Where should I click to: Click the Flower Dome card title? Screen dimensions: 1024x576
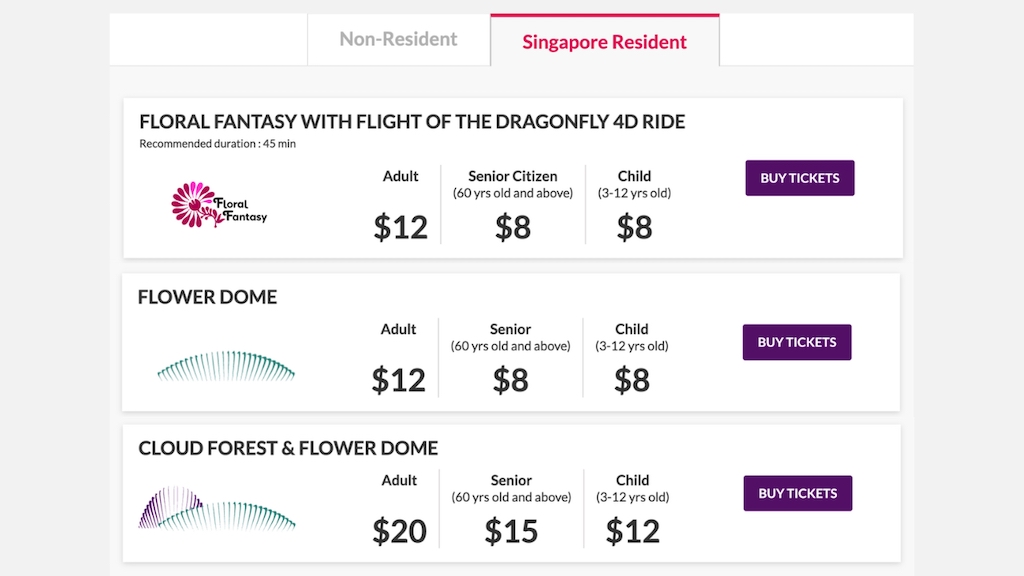click(x=207, y=297)
